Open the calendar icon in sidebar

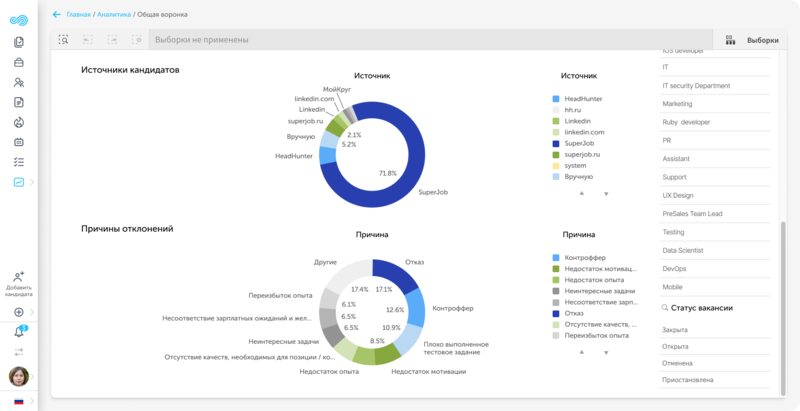point(19,142)
